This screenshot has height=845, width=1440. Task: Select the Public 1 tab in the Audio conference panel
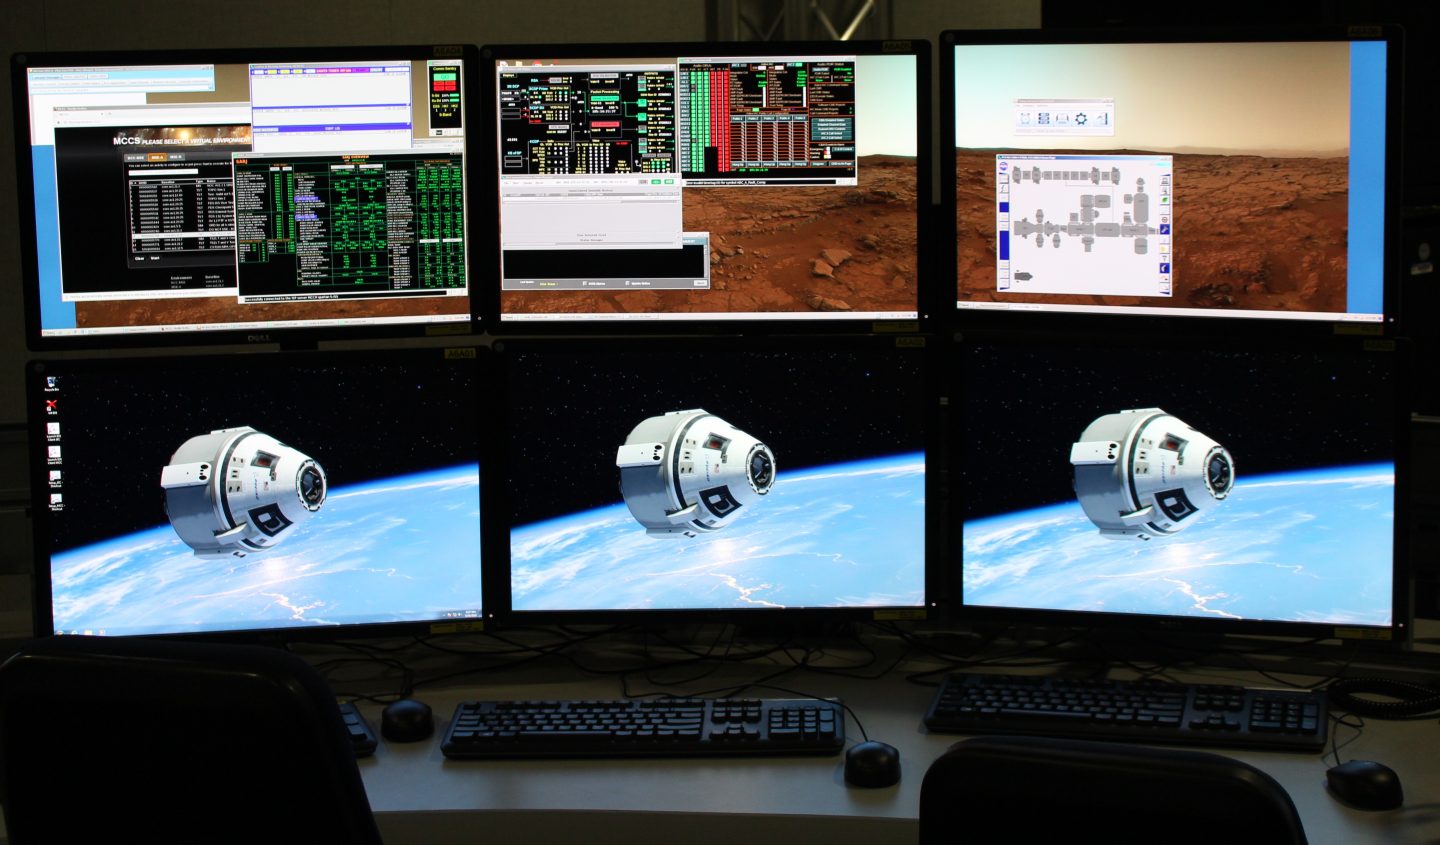738,118
